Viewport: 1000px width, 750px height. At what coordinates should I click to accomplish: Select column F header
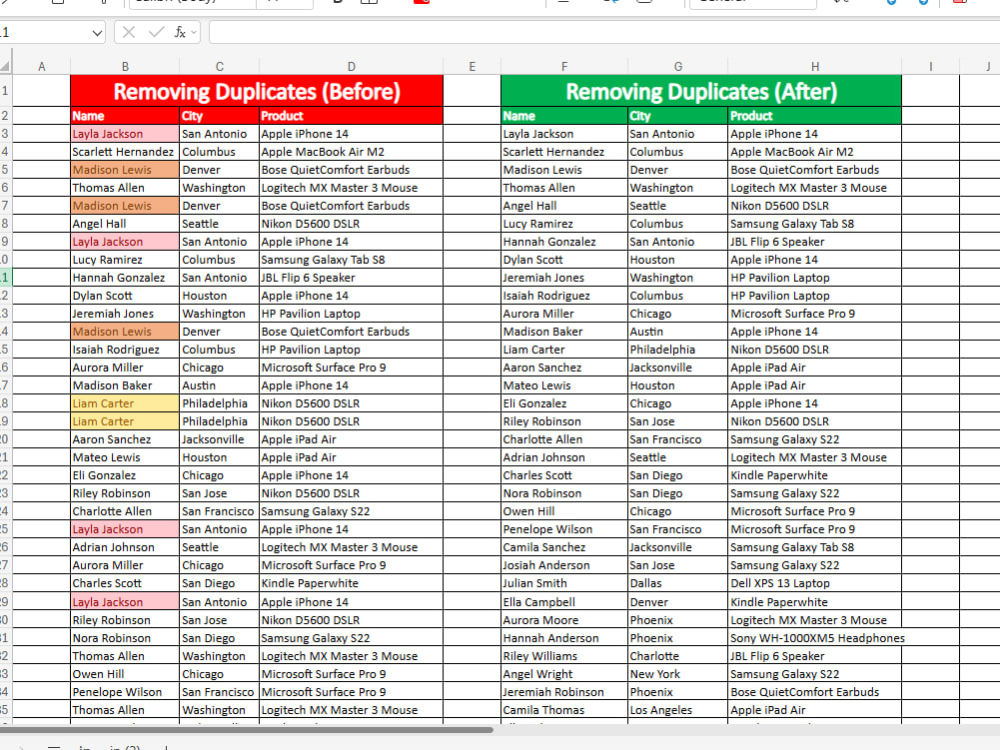[x=564, y=66]
